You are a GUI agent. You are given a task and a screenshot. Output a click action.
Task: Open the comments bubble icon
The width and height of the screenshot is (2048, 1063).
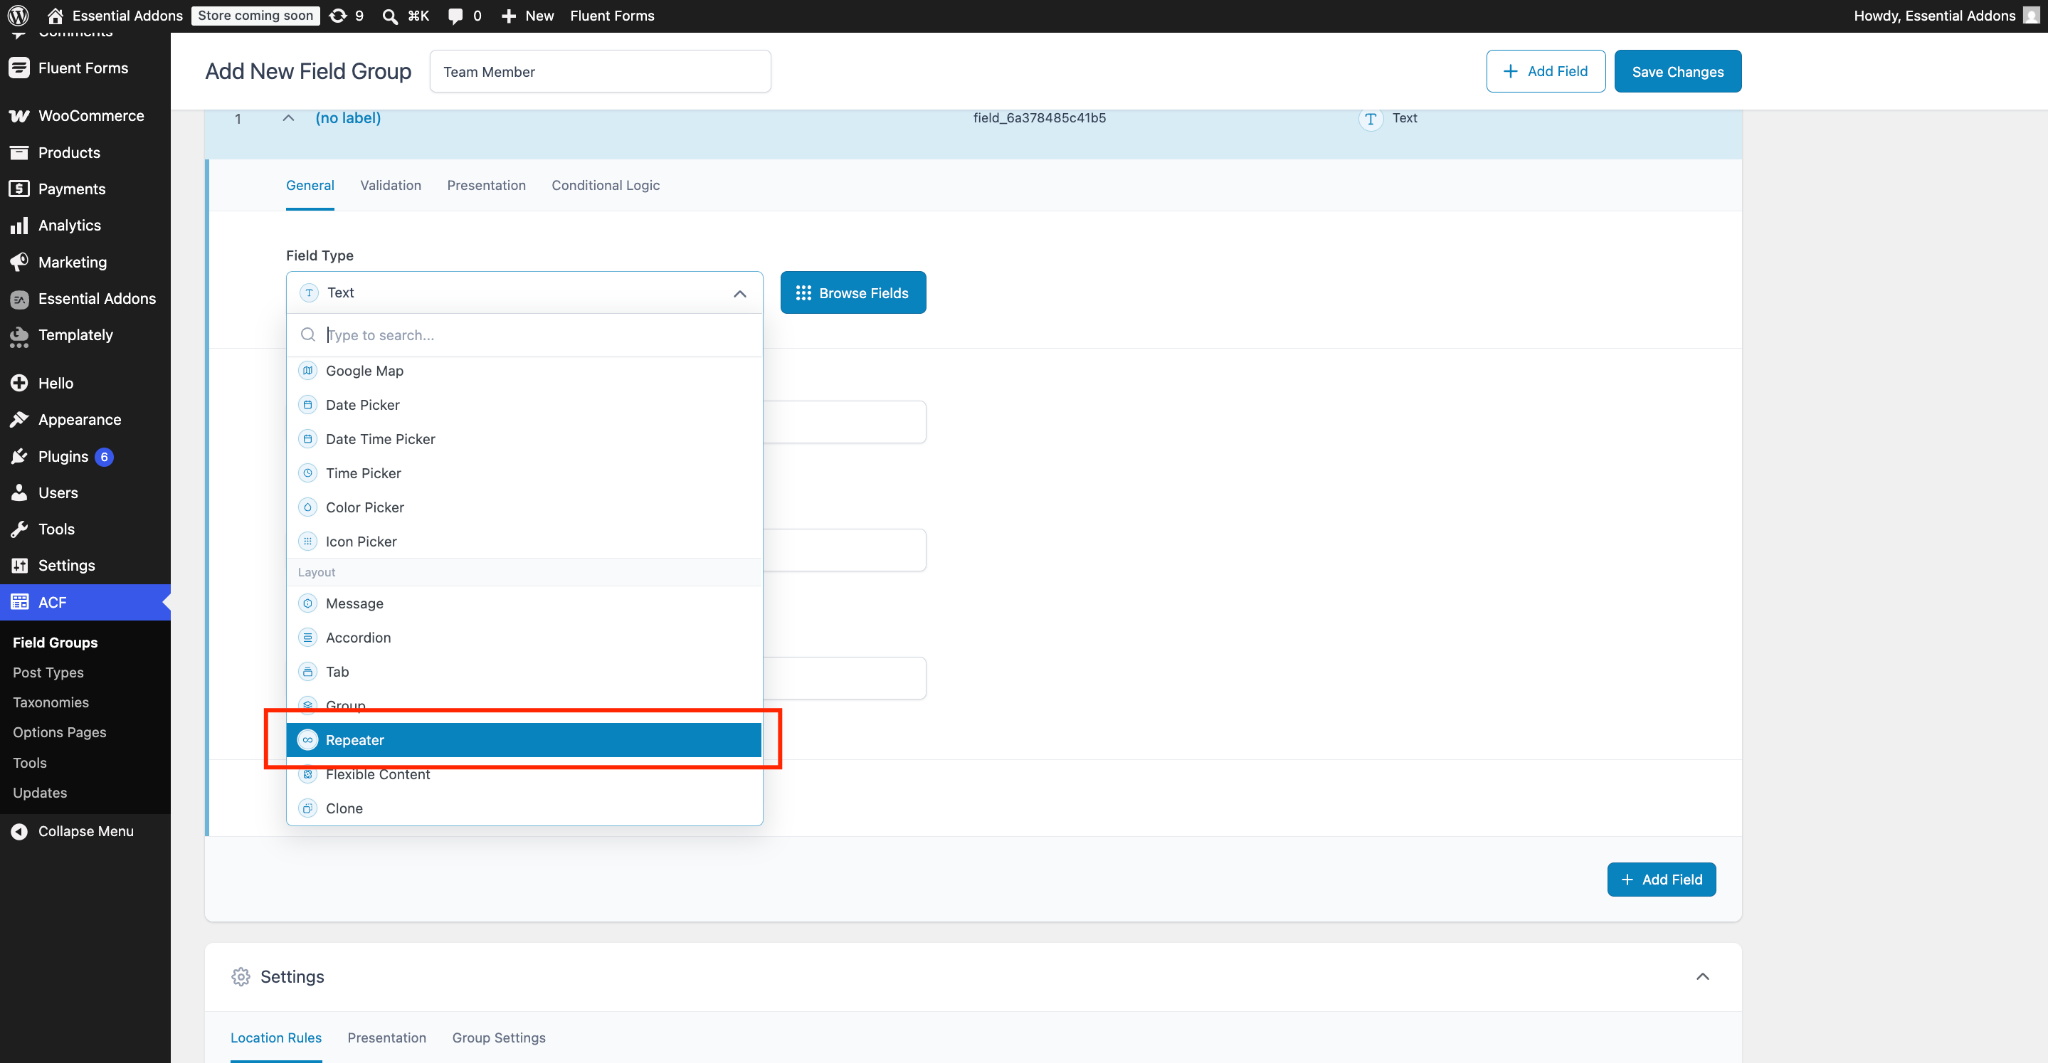[455, 16]
